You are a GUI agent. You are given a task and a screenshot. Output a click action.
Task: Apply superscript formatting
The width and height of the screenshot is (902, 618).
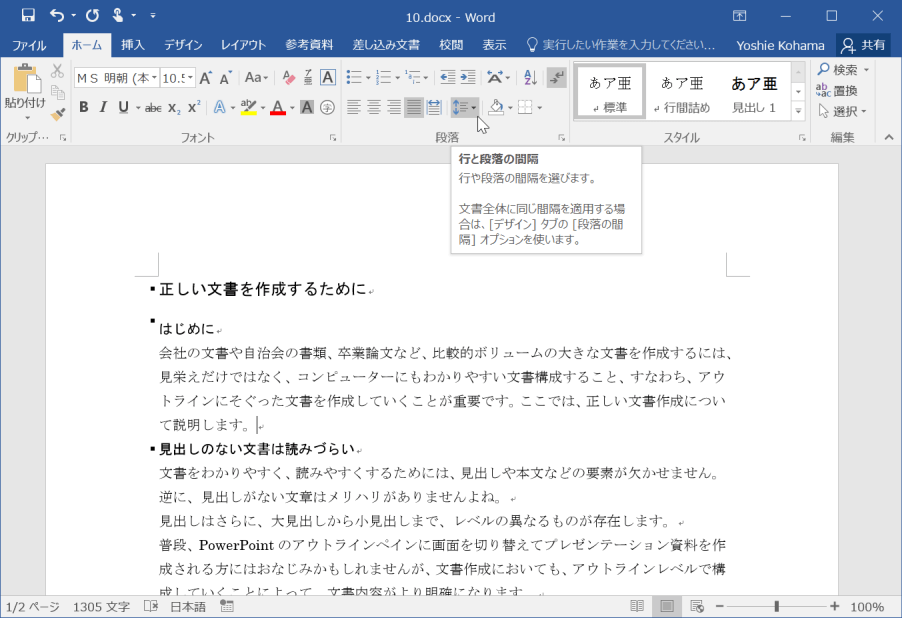(194, 108)
